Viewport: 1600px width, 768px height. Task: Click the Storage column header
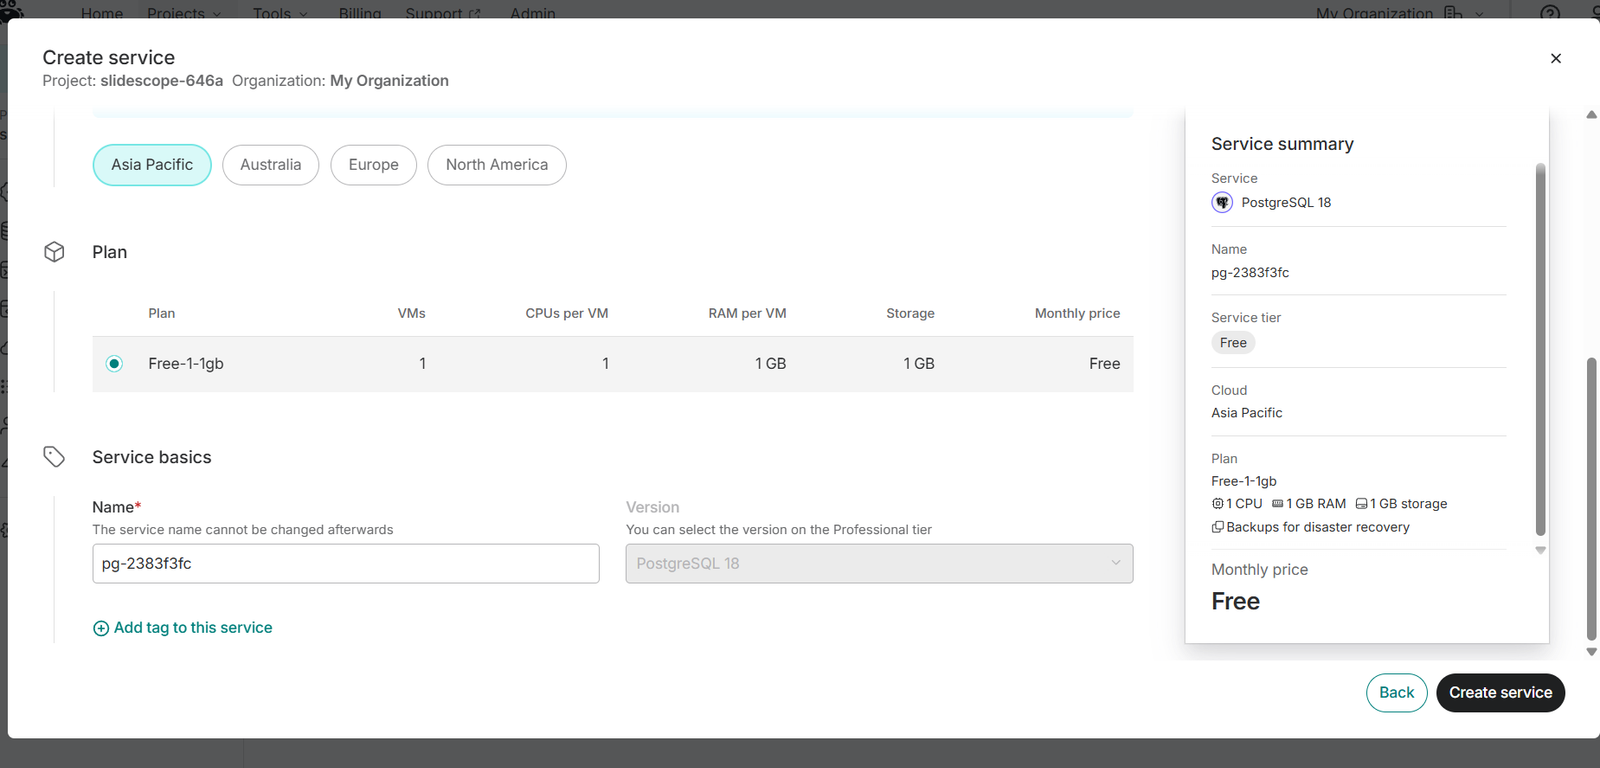coord(910,313)
